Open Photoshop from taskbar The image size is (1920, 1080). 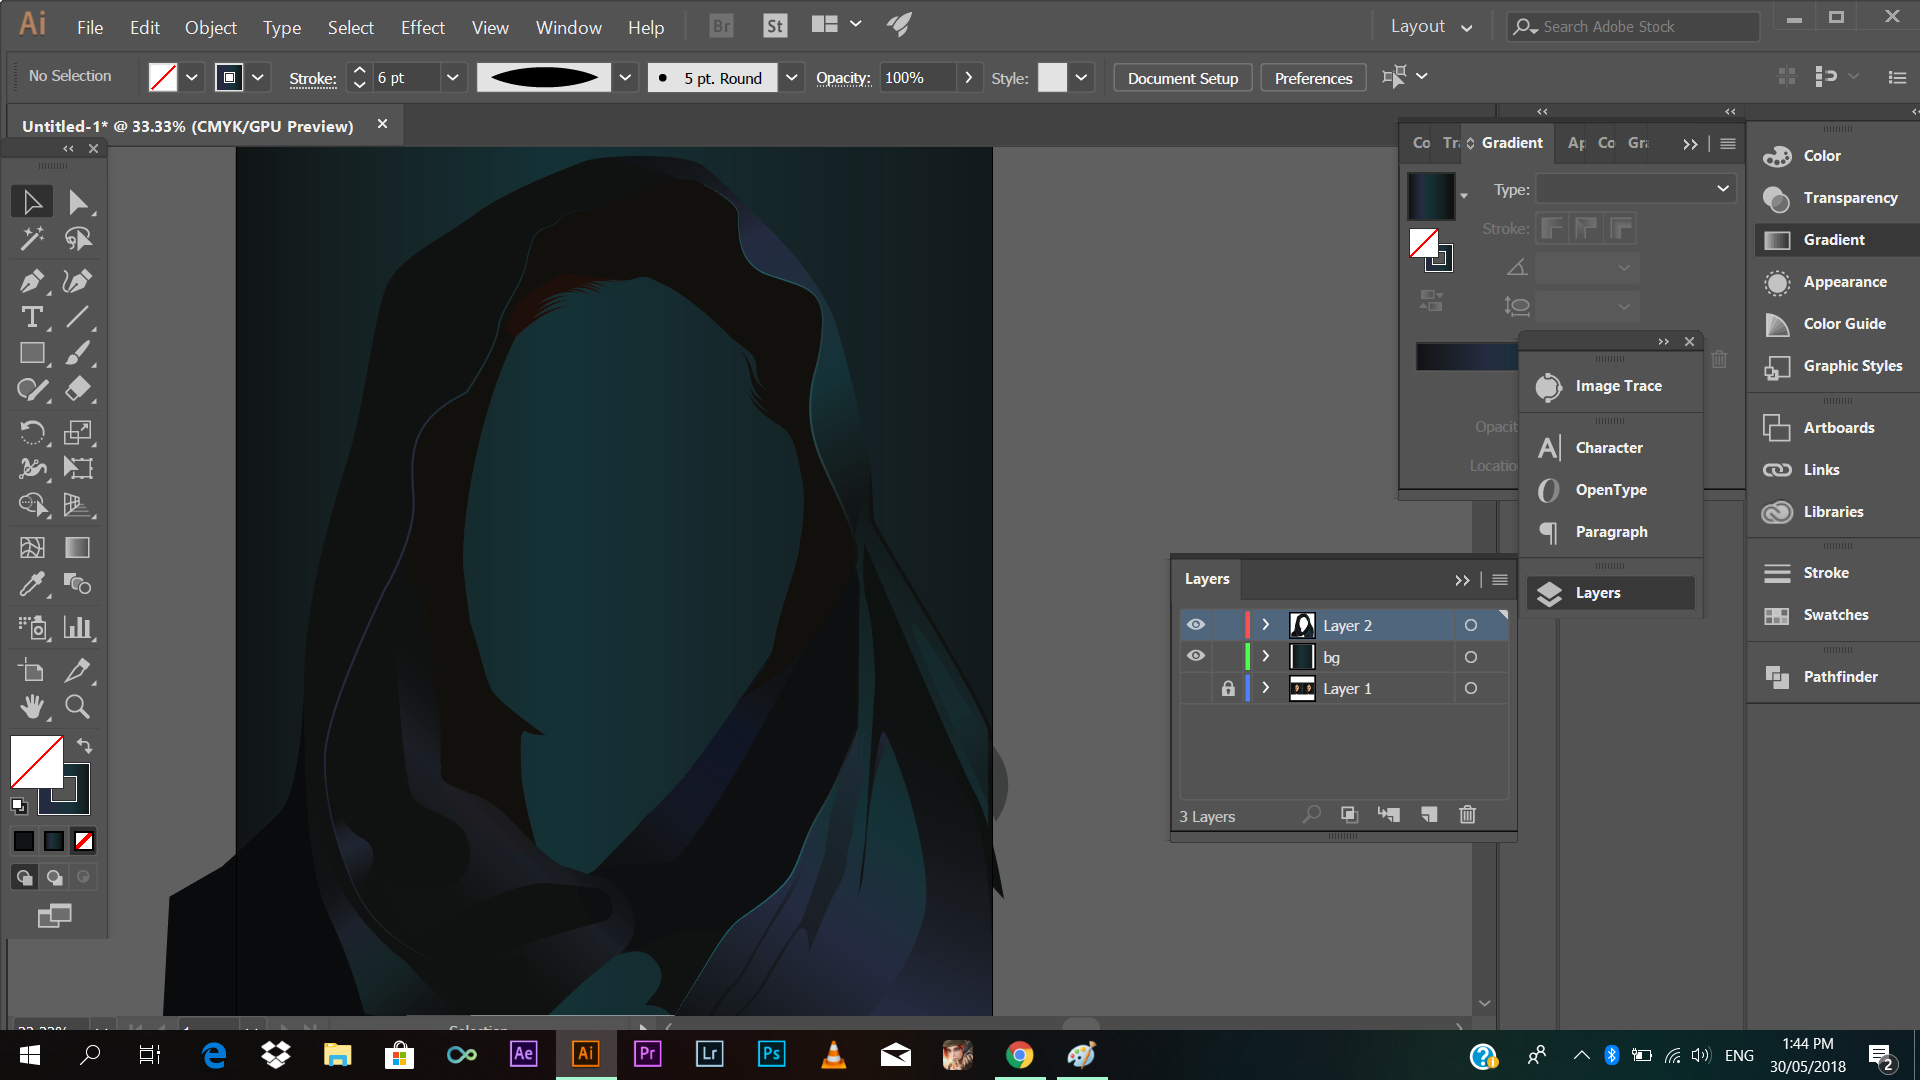pos(772,1054)
